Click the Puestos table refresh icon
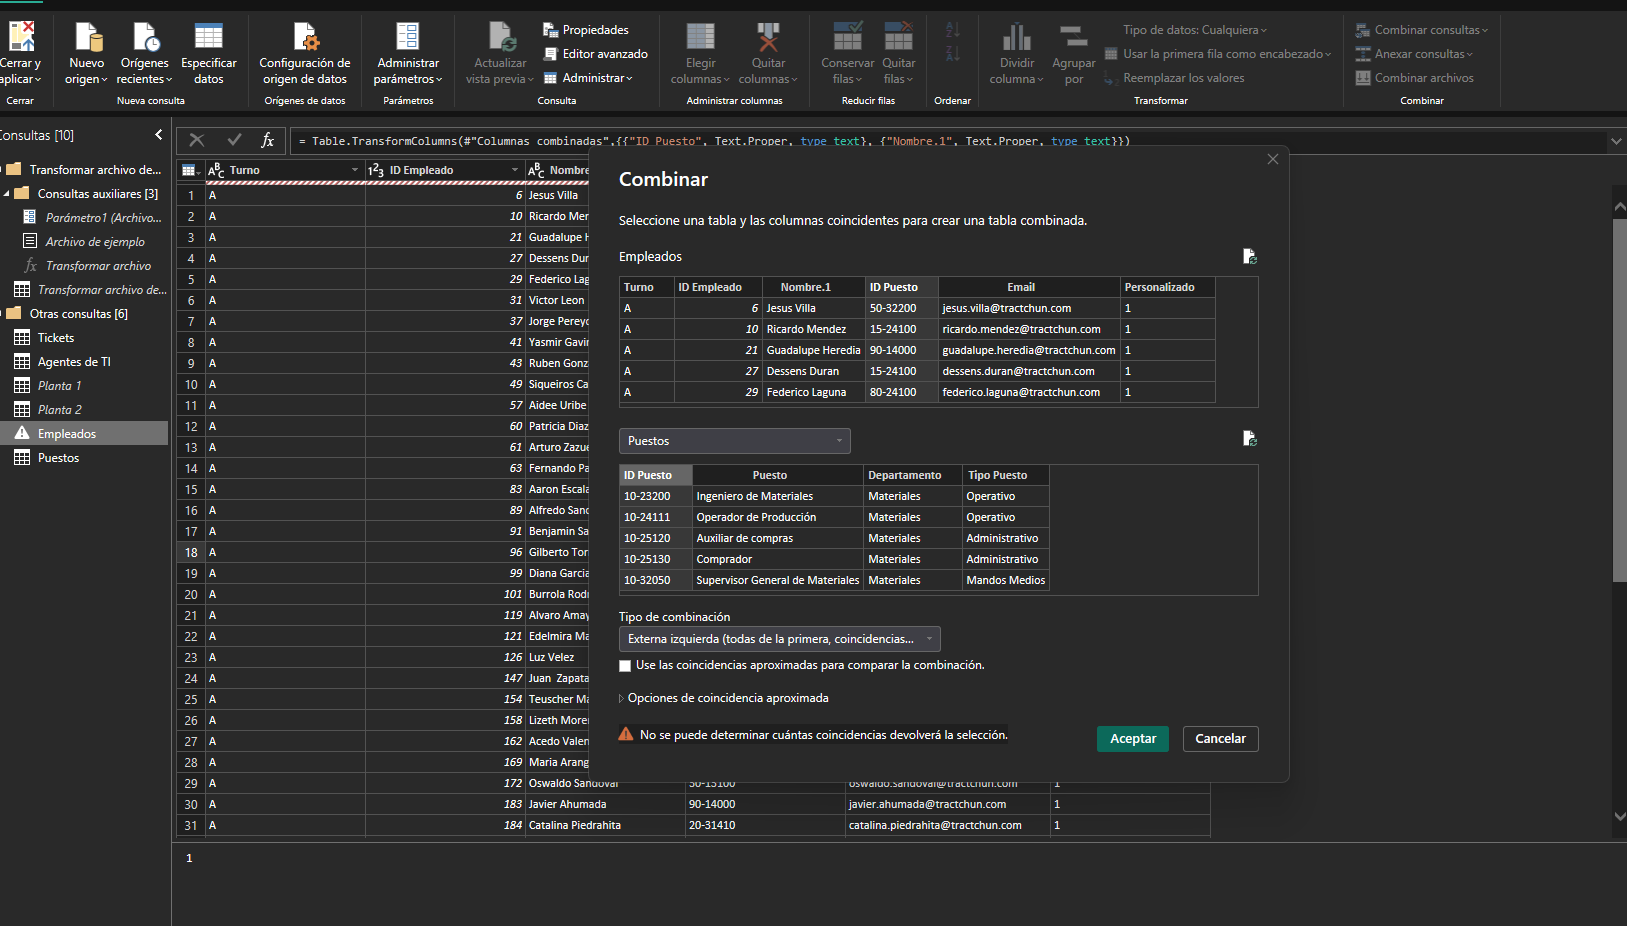Viewport: 1627px width, 926px height. [1249, 439]
